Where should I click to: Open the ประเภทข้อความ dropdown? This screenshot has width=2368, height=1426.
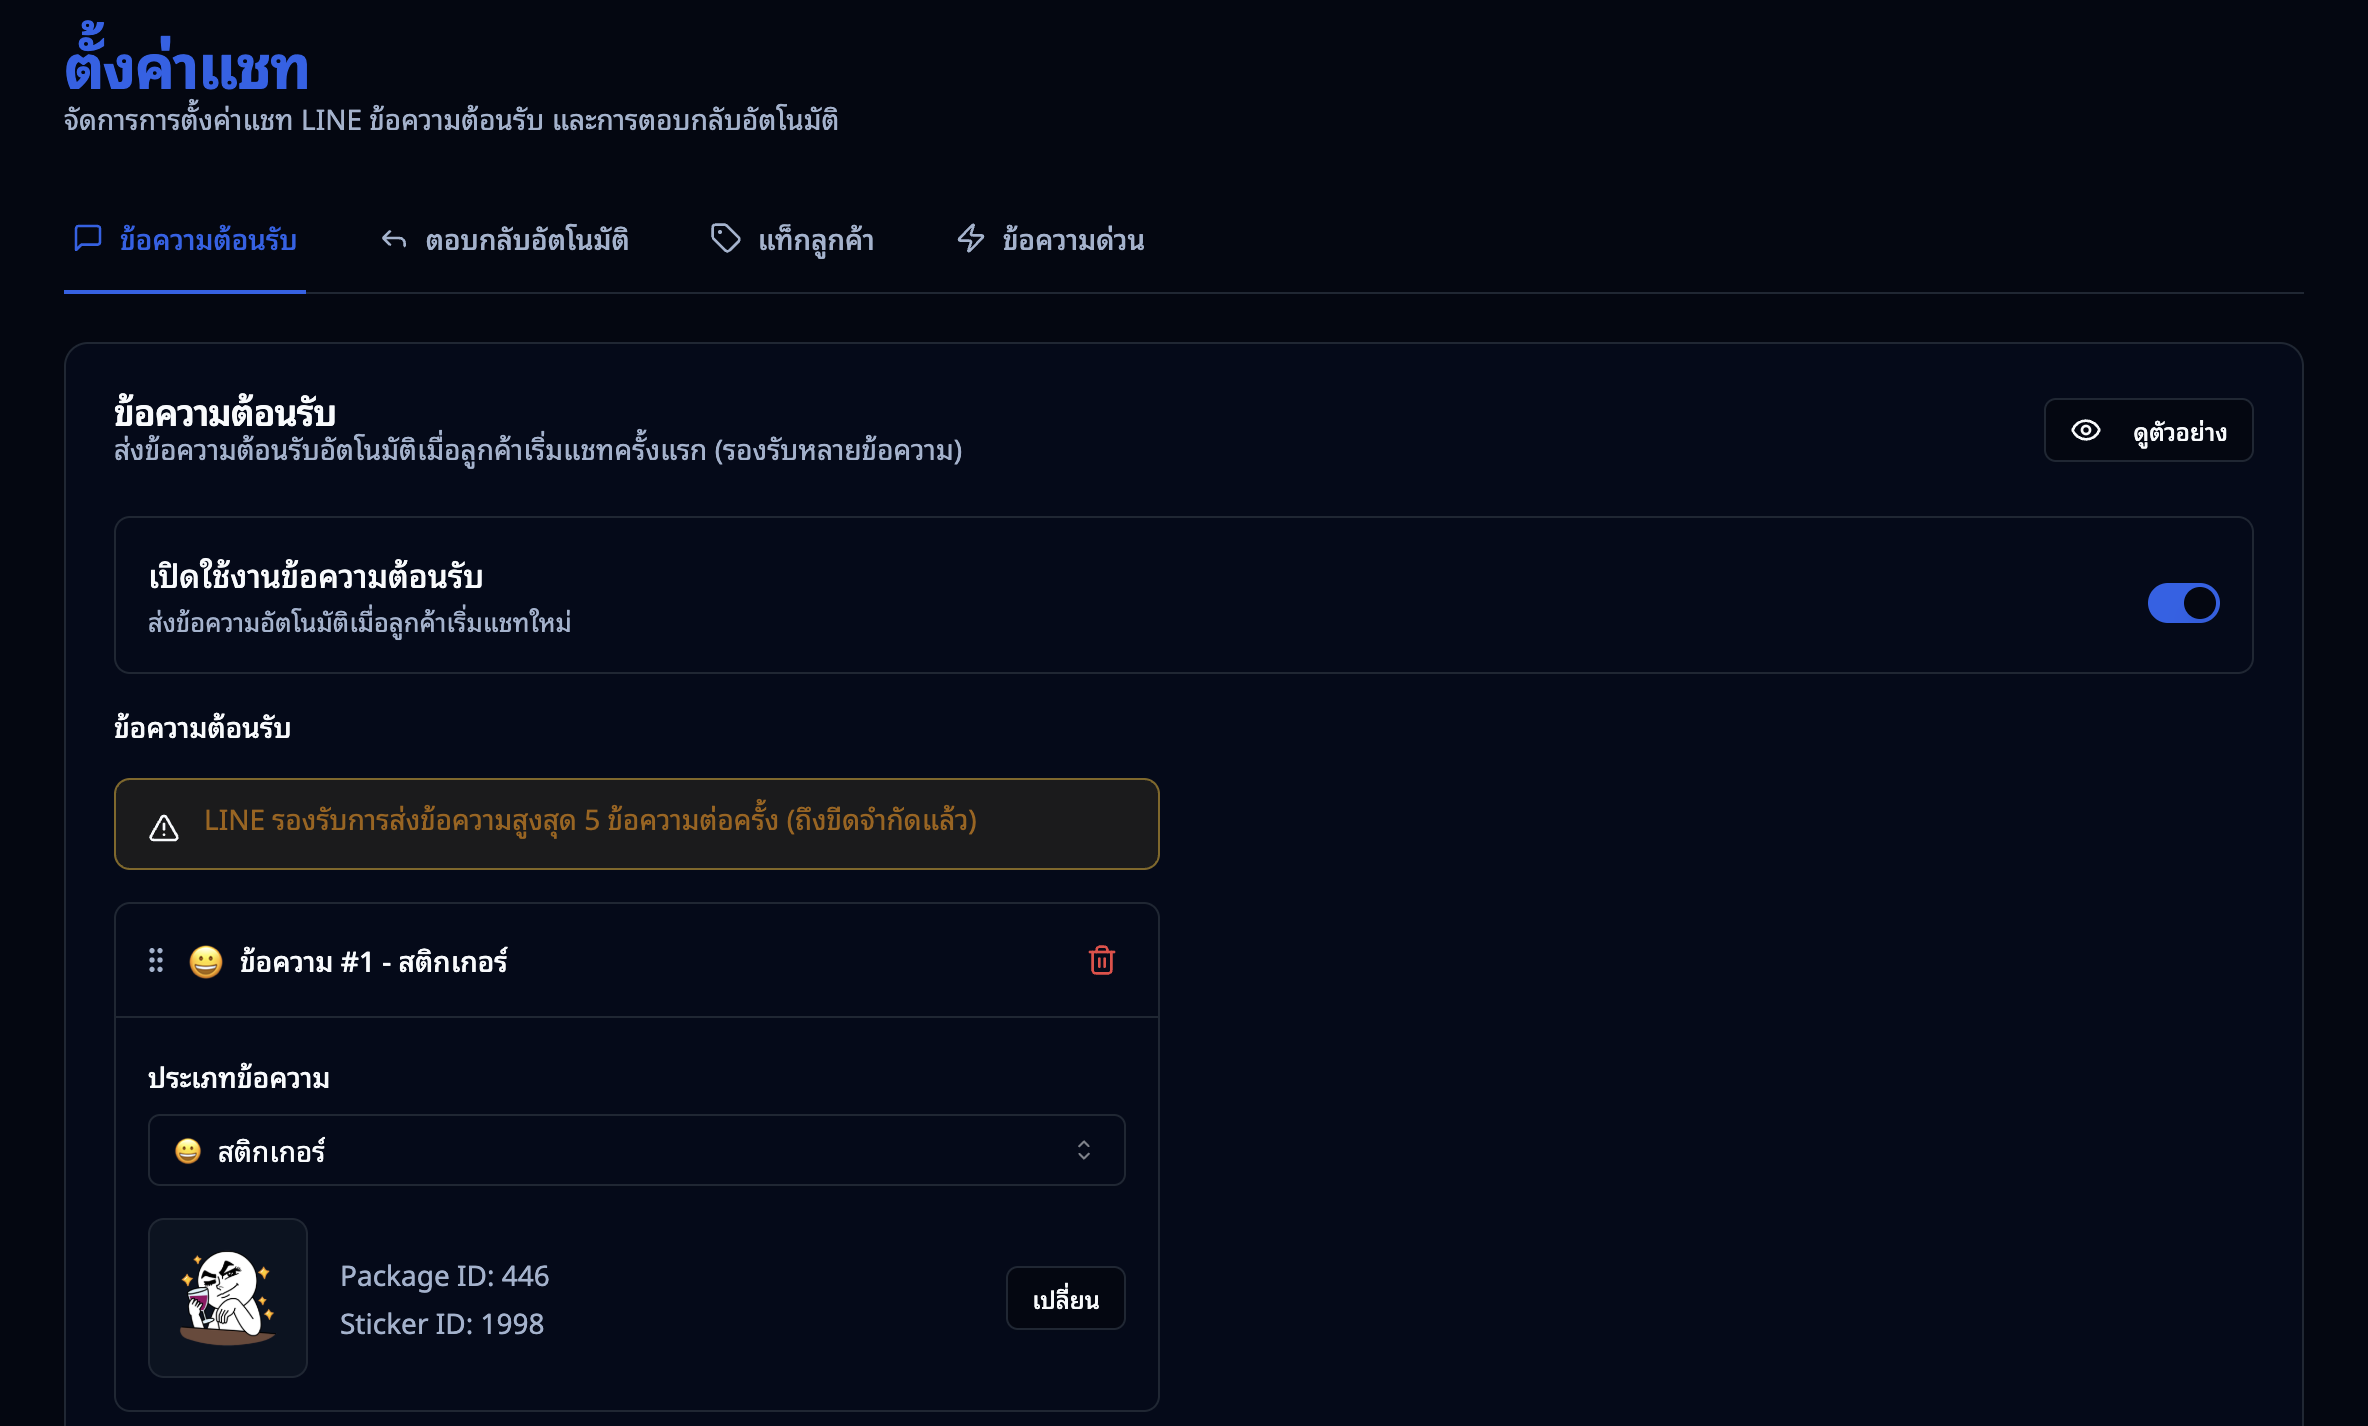click(636, 1150)
